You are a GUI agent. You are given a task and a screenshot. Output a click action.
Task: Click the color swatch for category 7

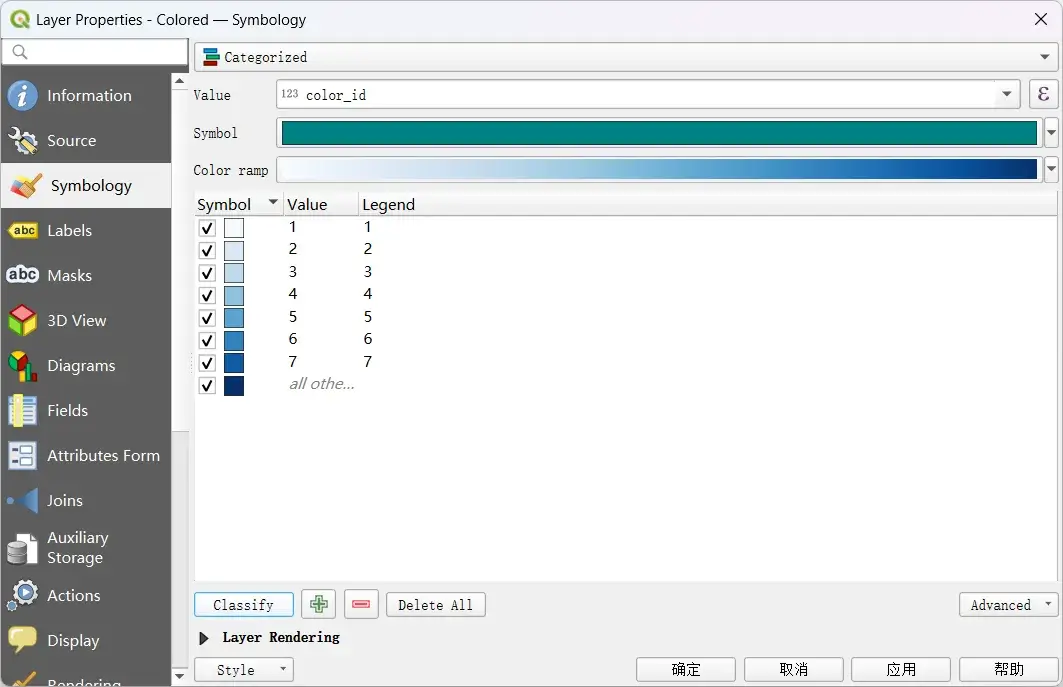point(234,363)
